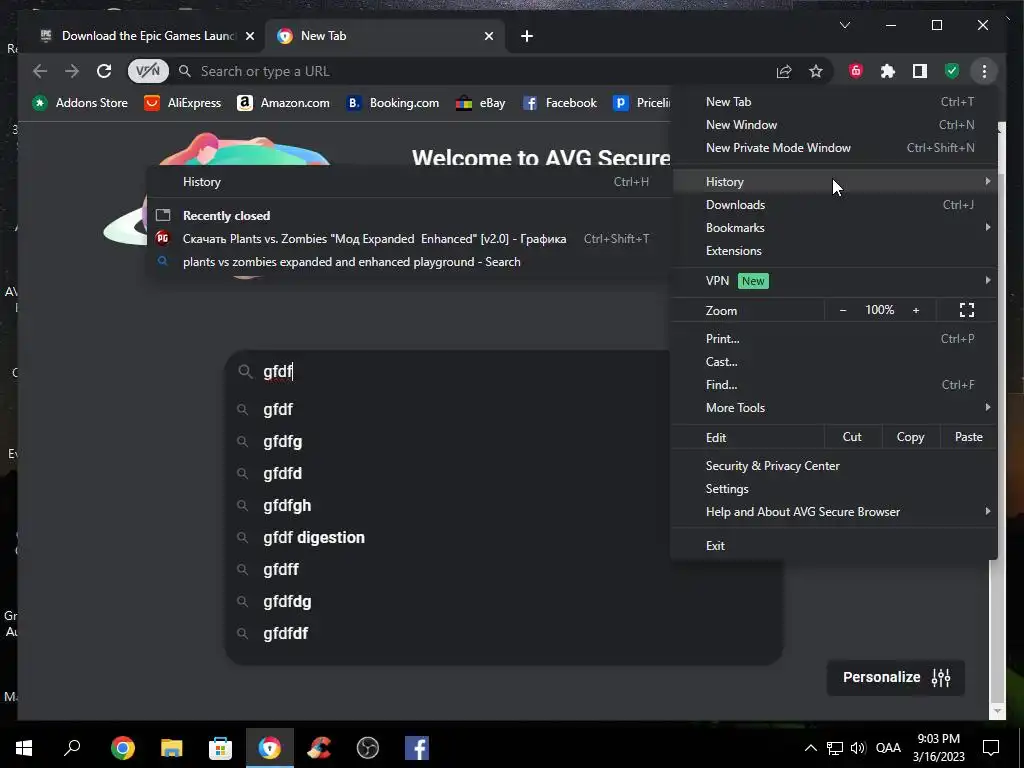Screen dimensions: 1024x768
Task: Increase zoom with plus button
Action: tap(916, 310)
